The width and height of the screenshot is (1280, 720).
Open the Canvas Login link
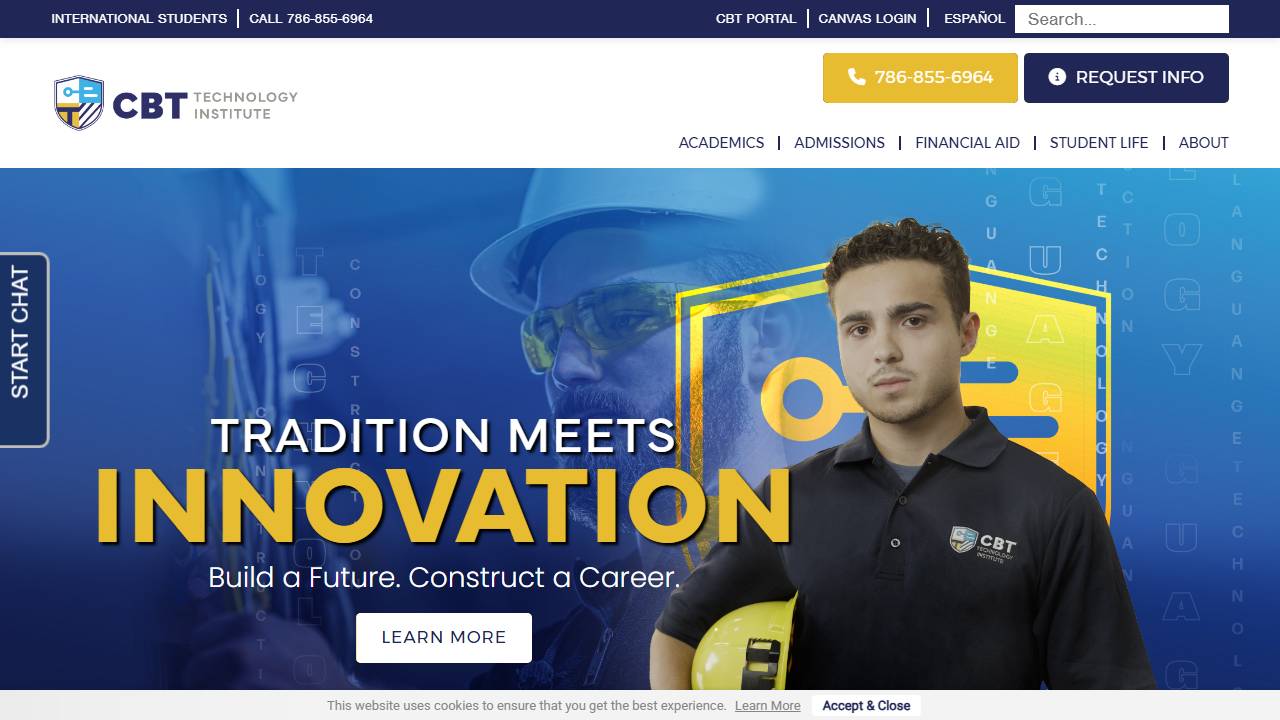867,18
